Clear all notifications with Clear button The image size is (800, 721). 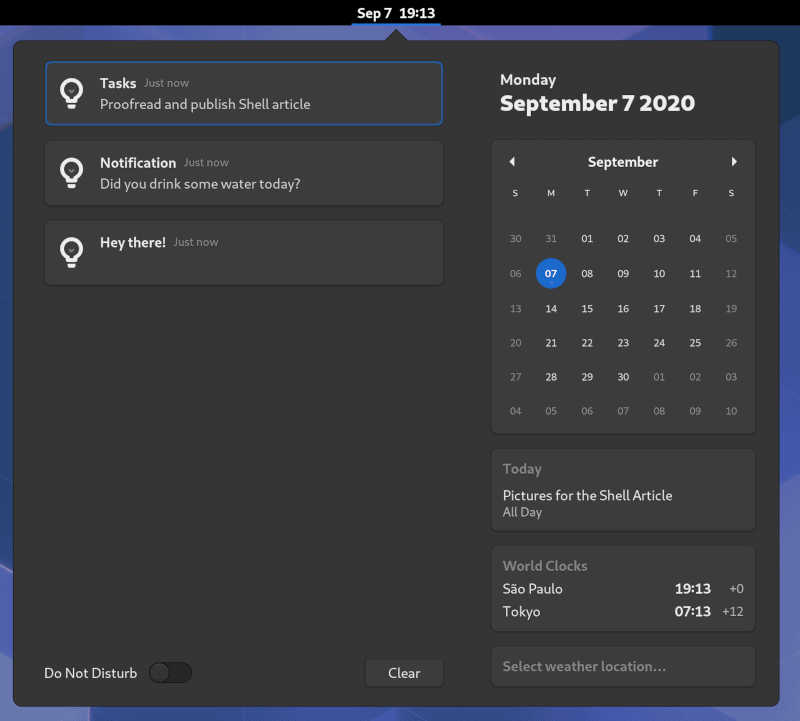click(404, 673)
